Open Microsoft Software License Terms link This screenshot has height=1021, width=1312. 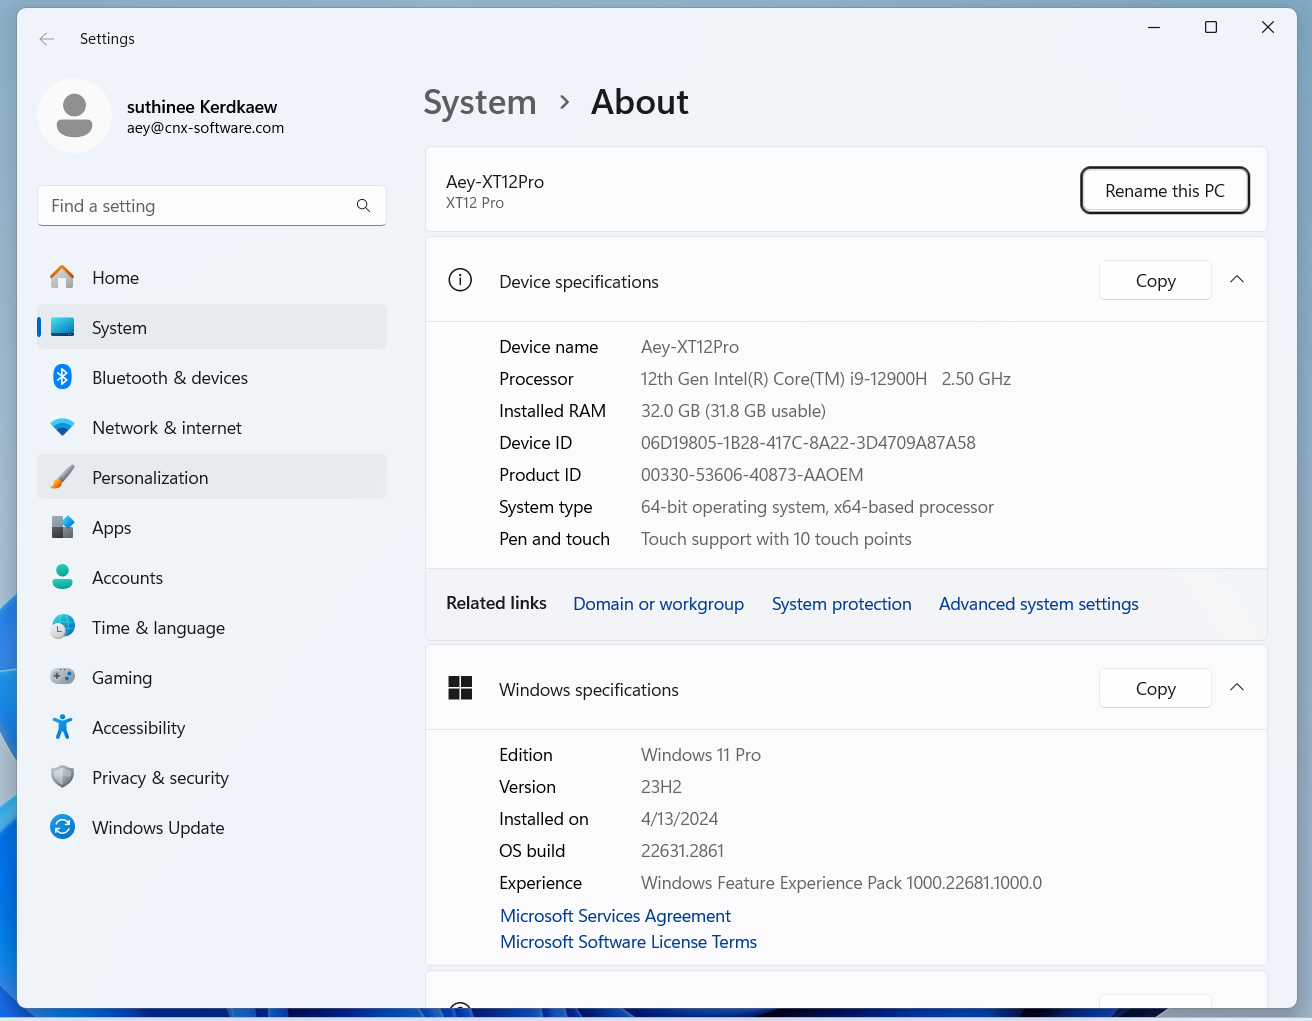(629, 942)
